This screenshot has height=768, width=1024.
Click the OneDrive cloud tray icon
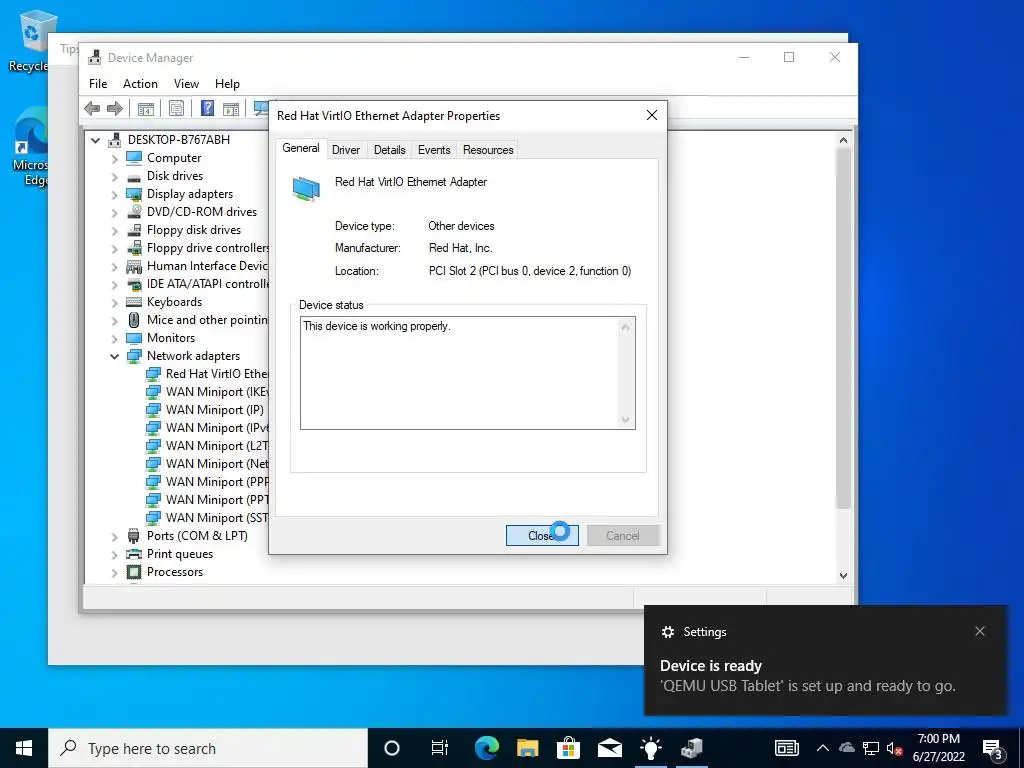846,748
